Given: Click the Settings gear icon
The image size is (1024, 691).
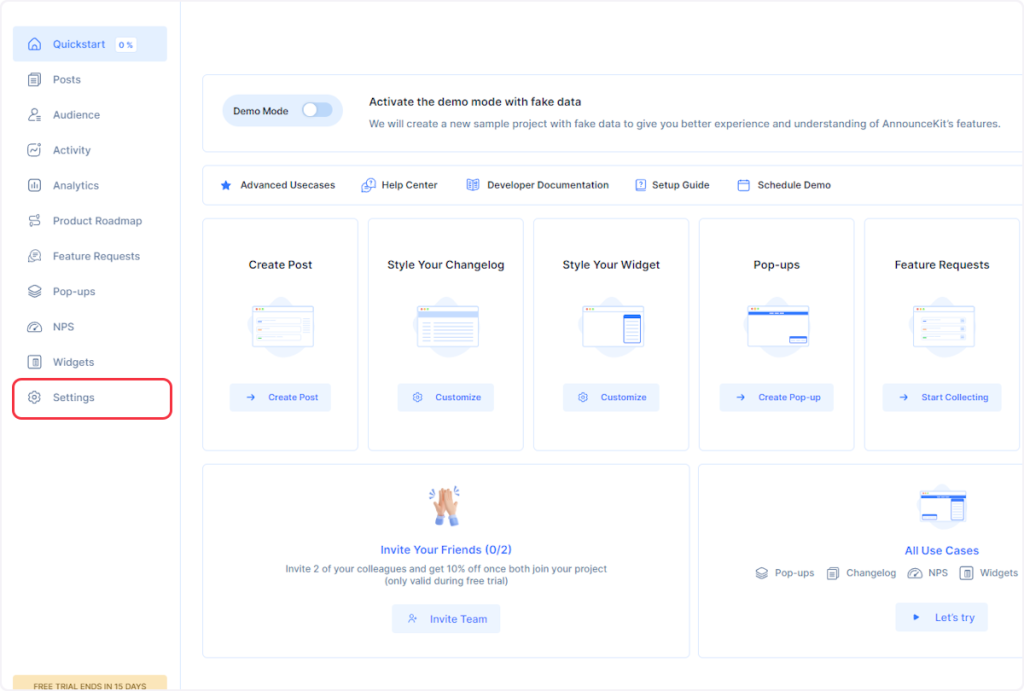Looking at the screenshot, I should pyautogui.click(x=34, y=398).
